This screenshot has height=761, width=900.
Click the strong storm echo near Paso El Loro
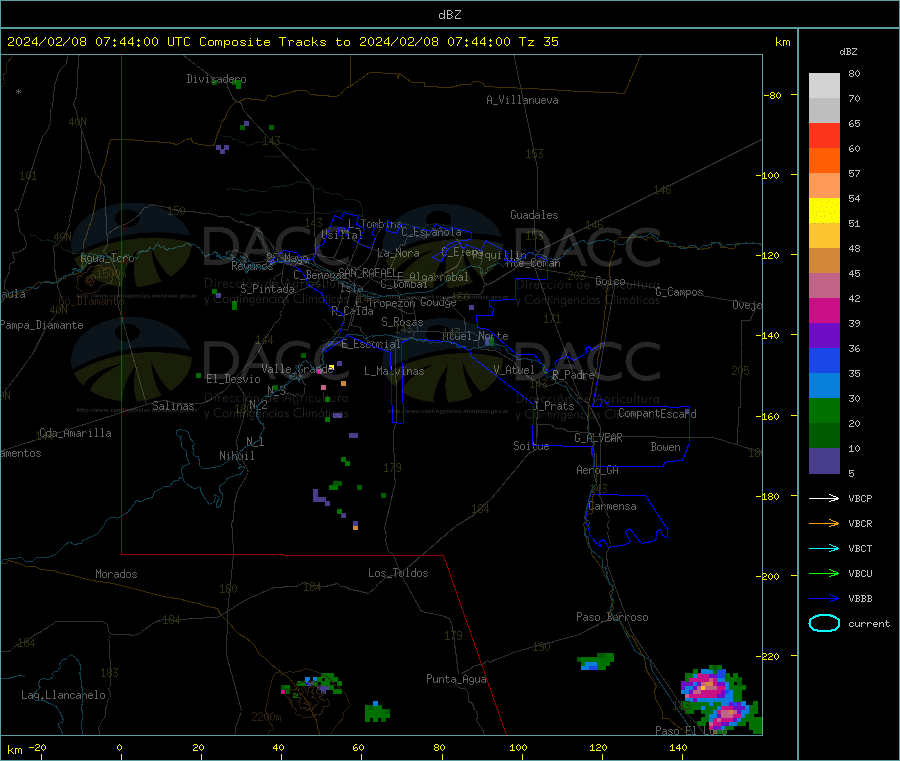pos(722,700)
